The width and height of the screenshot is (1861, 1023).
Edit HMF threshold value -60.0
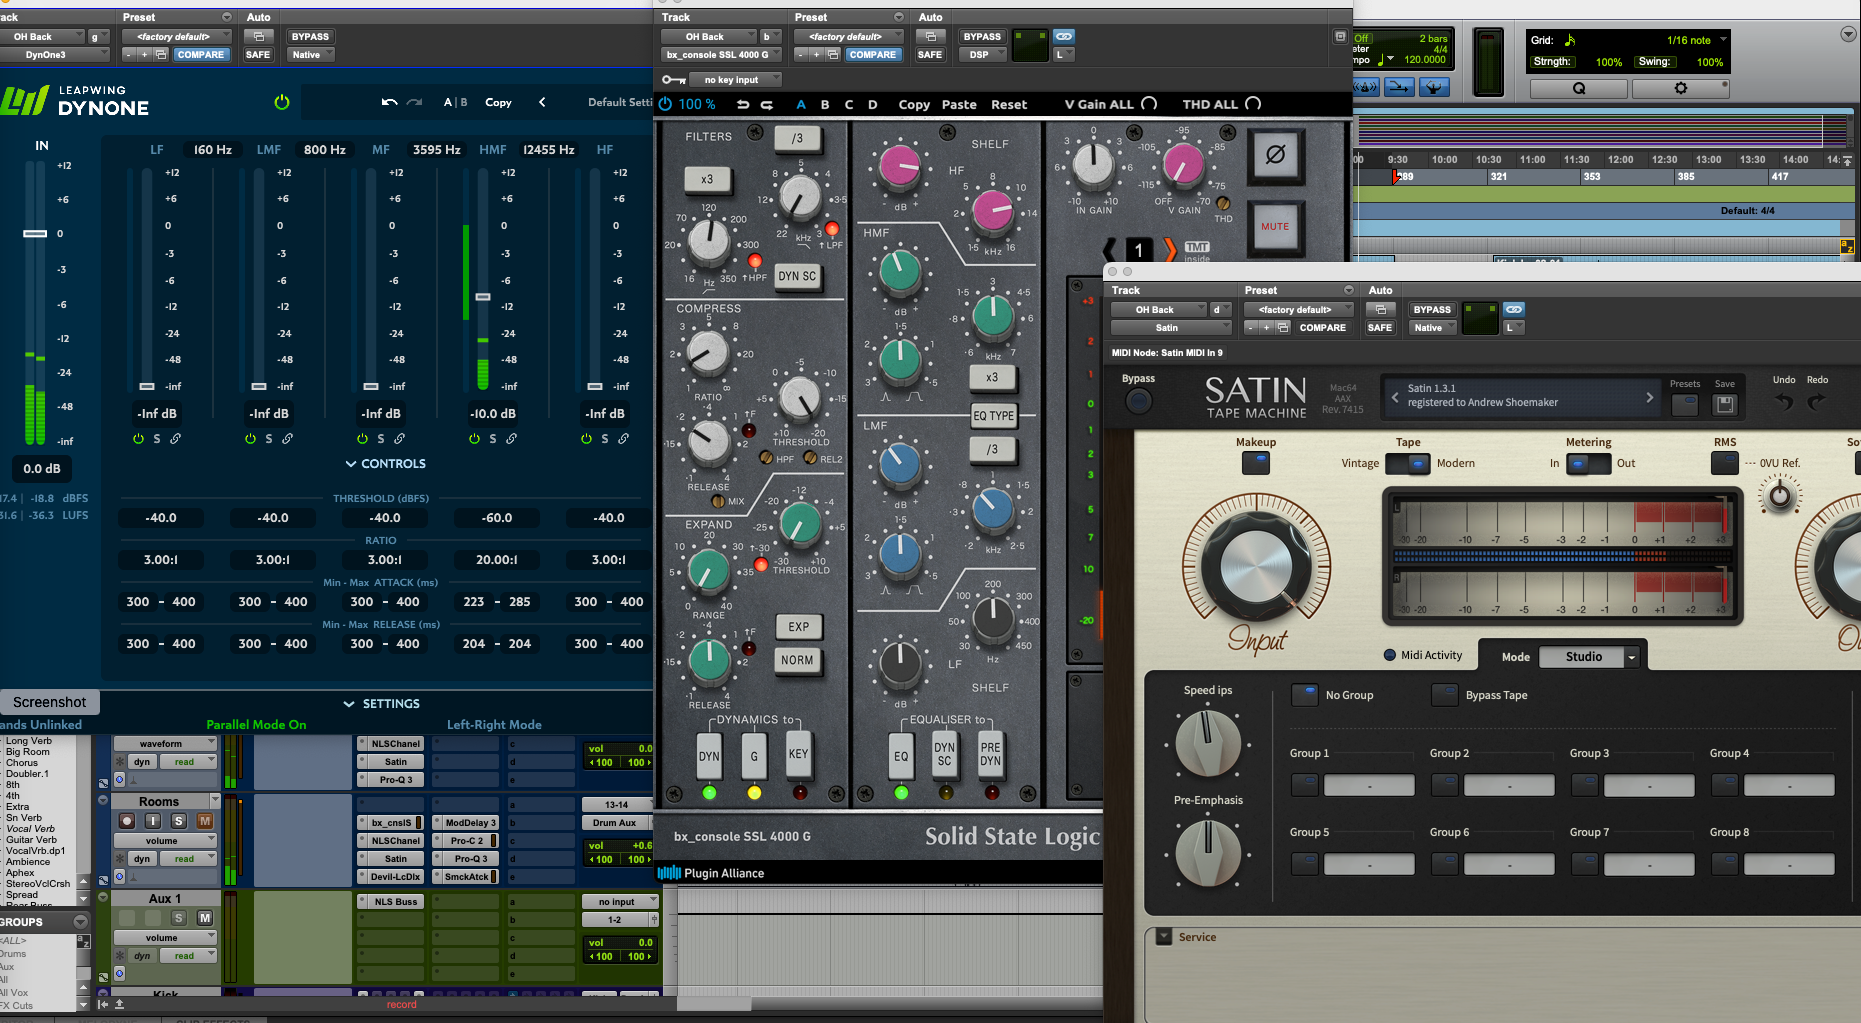497,518
